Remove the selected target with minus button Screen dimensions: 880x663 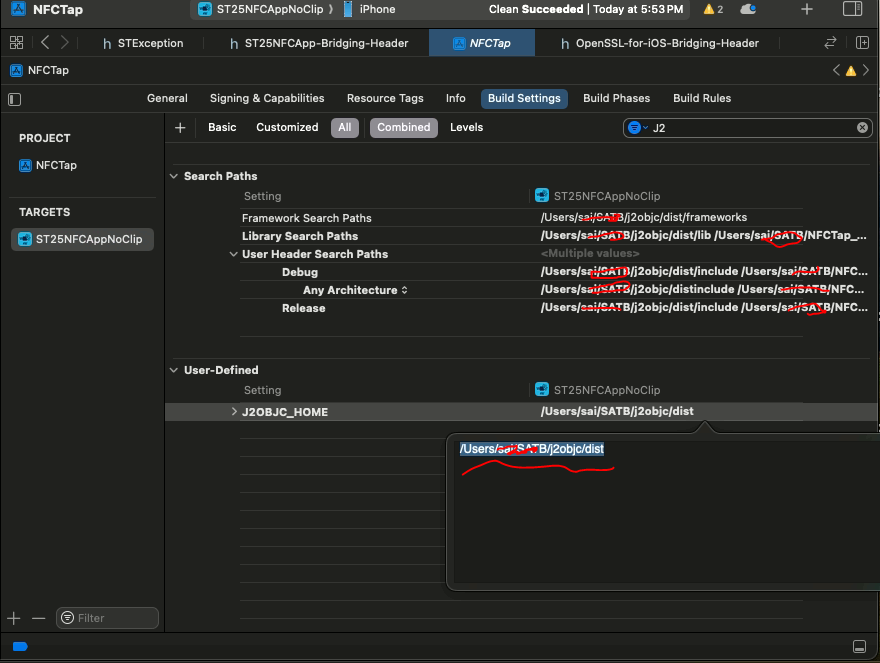coord(38,618)
